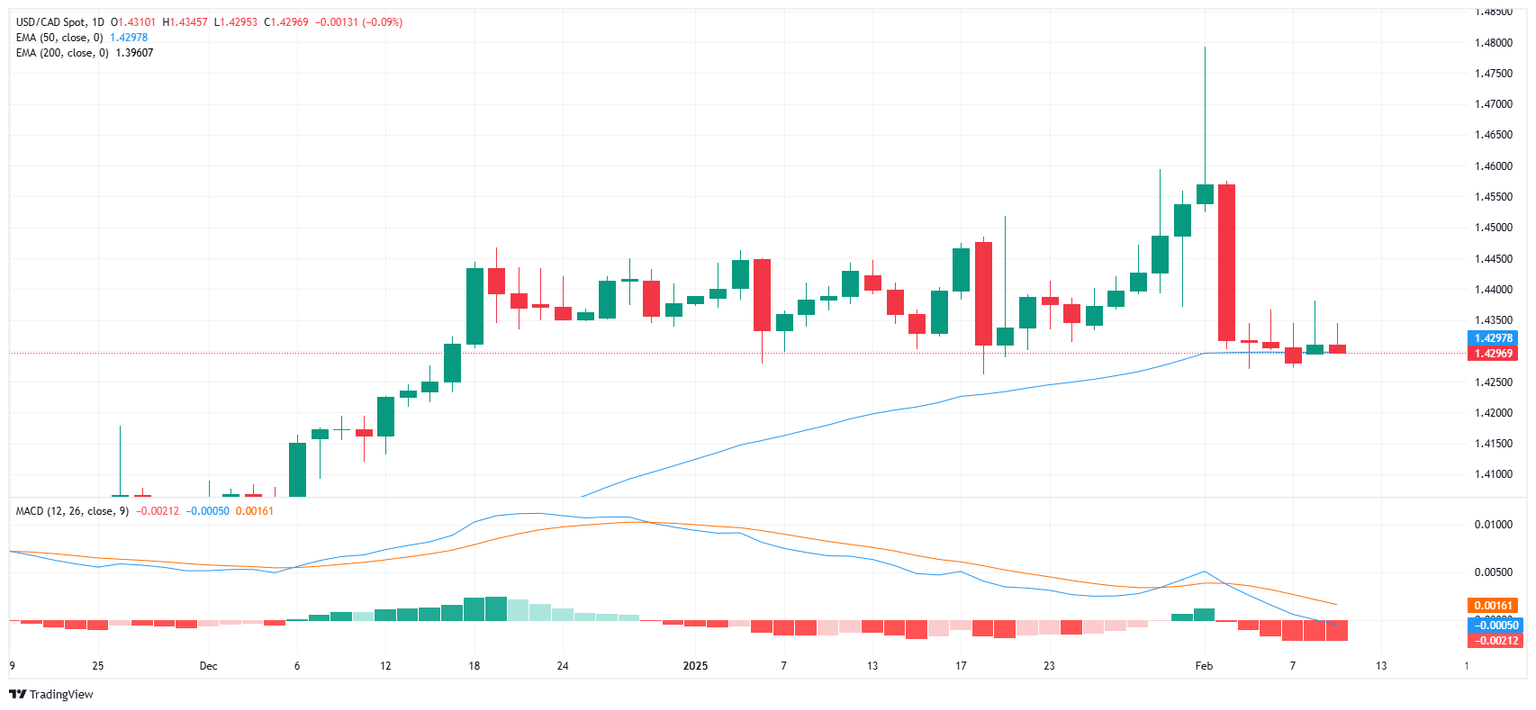Click the 0.01000 level on MACD scale

[1495, 524]
